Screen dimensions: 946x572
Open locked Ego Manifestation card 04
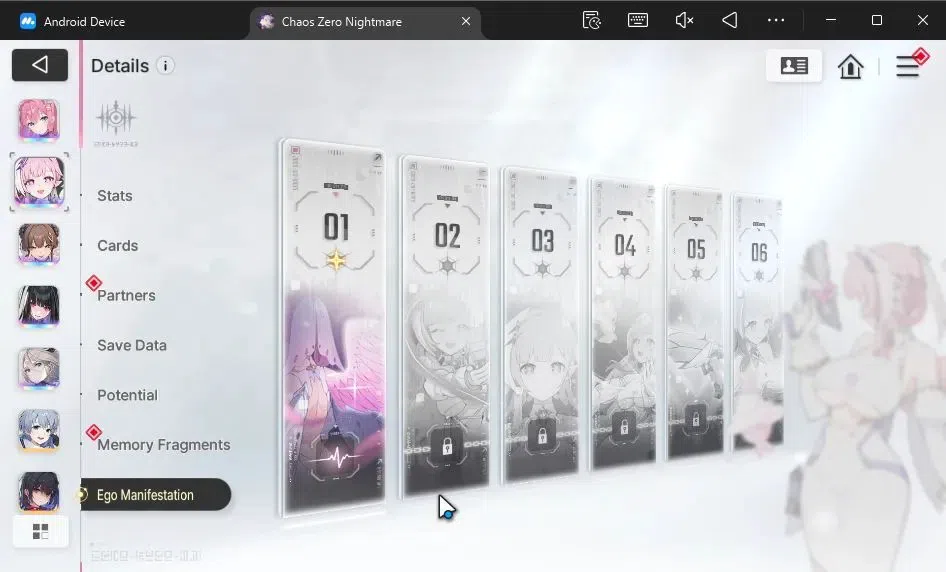pyautogui.click(x=624, y=323)
